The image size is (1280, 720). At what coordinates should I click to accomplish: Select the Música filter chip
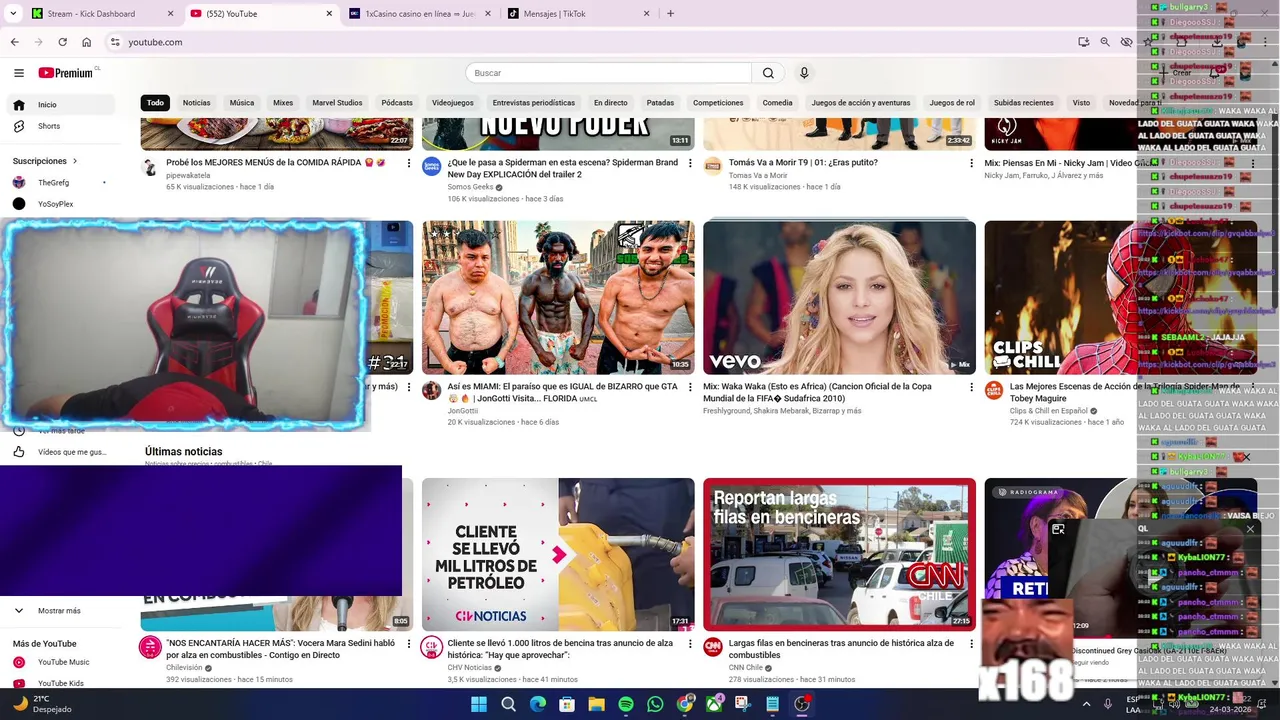coord(242,103)
